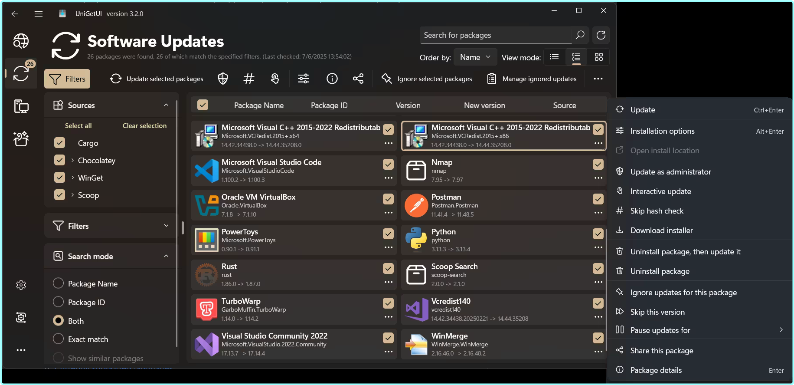The height and width of the screenshot is (385, 794).
Task: Open the Installed Packages sidebar icon
Action: [21, 107]
